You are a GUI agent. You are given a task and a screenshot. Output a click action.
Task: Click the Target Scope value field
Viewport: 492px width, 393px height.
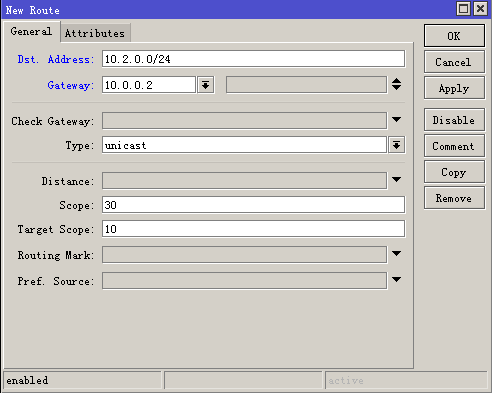pos(253,229)
